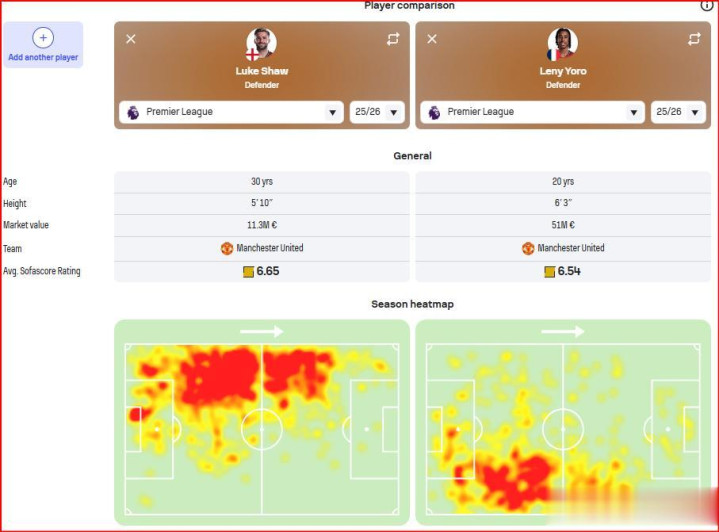719x532 pixels.
Task: Click the plus icon to add player
Action: (43, 38)
